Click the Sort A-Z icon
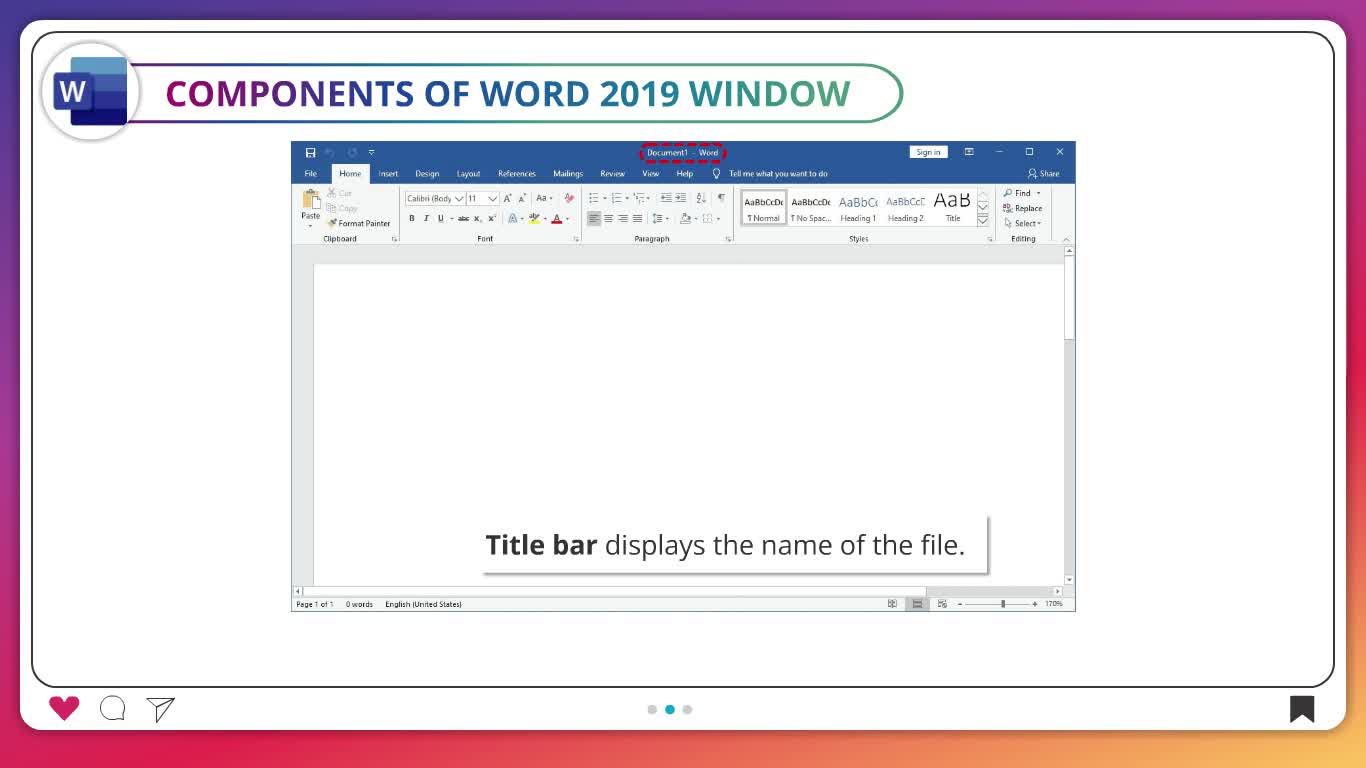Viewport: 1366px width, 768px height. tap(701, 198)
